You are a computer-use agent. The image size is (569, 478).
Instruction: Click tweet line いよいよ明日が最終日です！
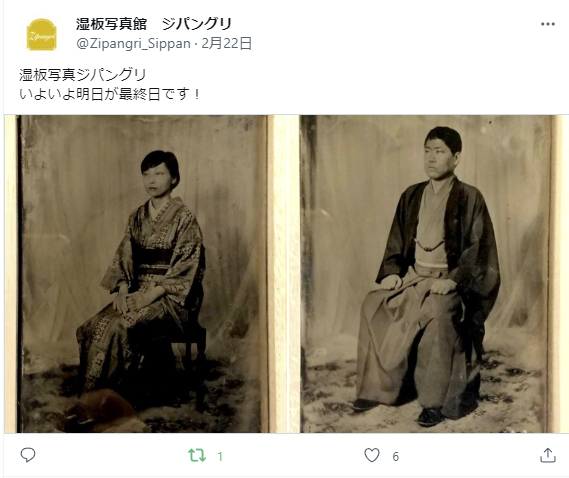110,94
